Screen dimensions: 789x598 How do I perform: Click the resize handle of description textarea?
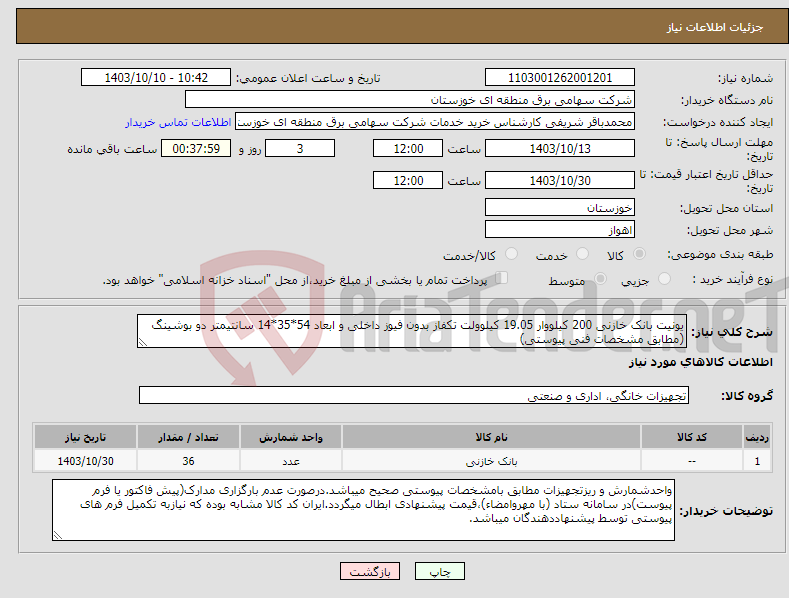(143, 342)
